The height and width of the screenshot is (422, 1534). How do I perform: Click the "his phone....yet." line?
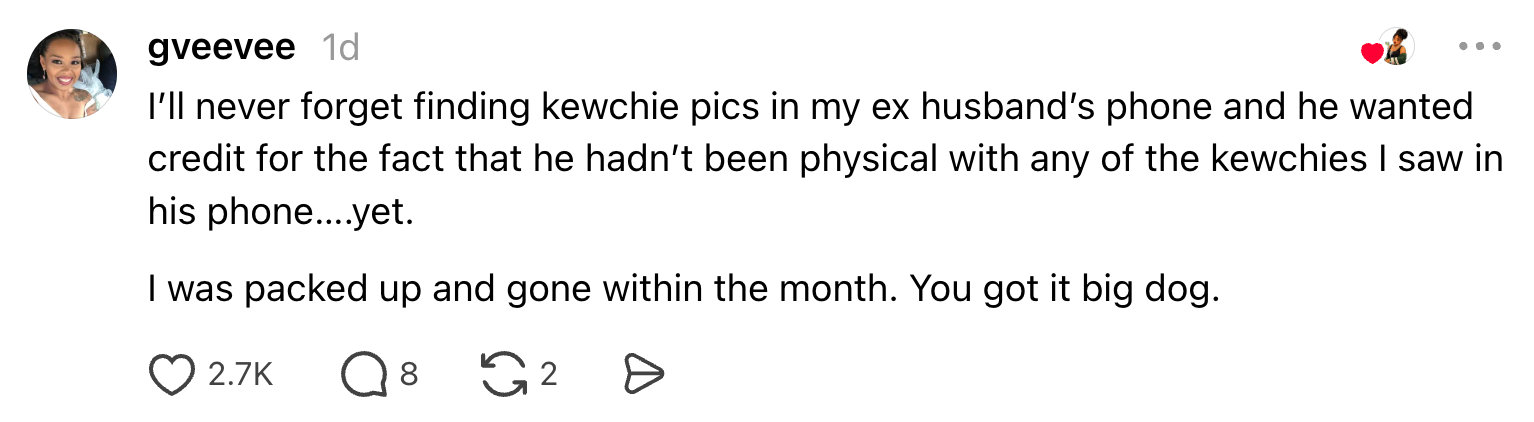click(x=280, y=211)
